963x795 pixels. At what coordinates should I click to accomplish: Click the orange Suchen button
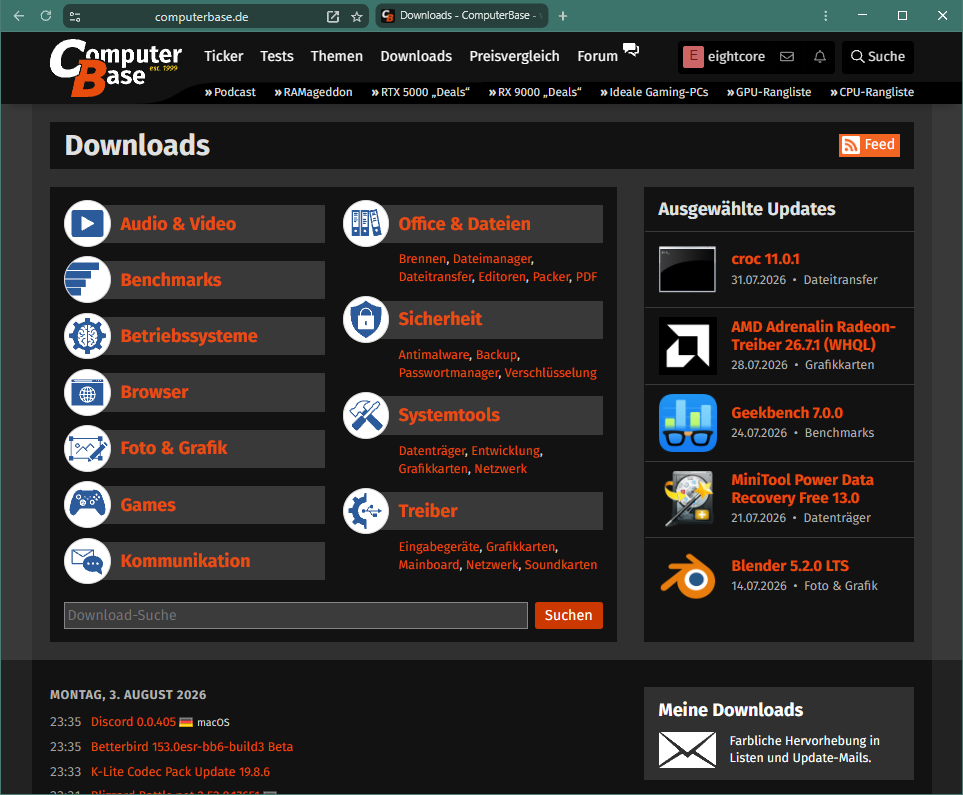569,615
